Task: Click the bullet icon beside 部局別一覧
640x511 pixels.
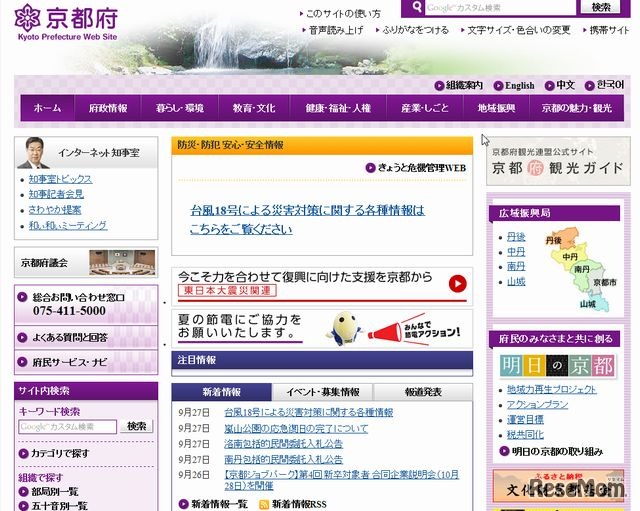Action: [x=23, y=492]
